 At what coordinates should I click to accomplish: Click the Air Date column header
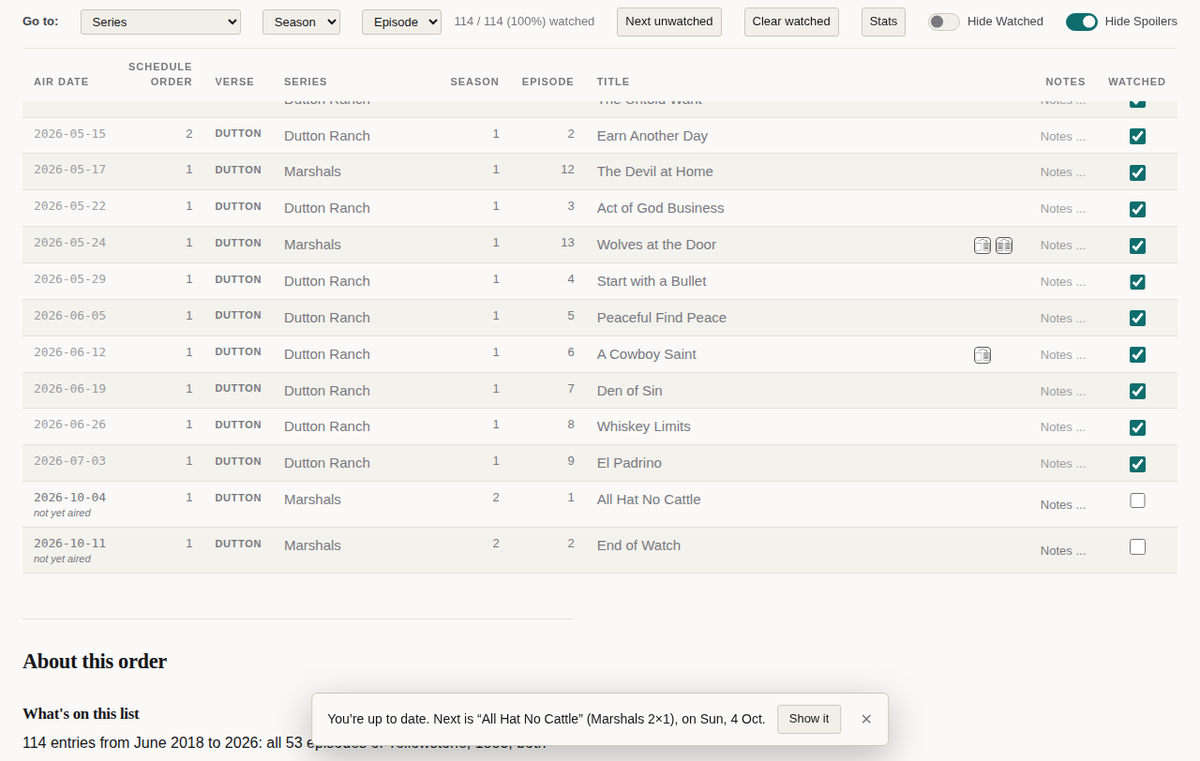(x=61, y=82)
